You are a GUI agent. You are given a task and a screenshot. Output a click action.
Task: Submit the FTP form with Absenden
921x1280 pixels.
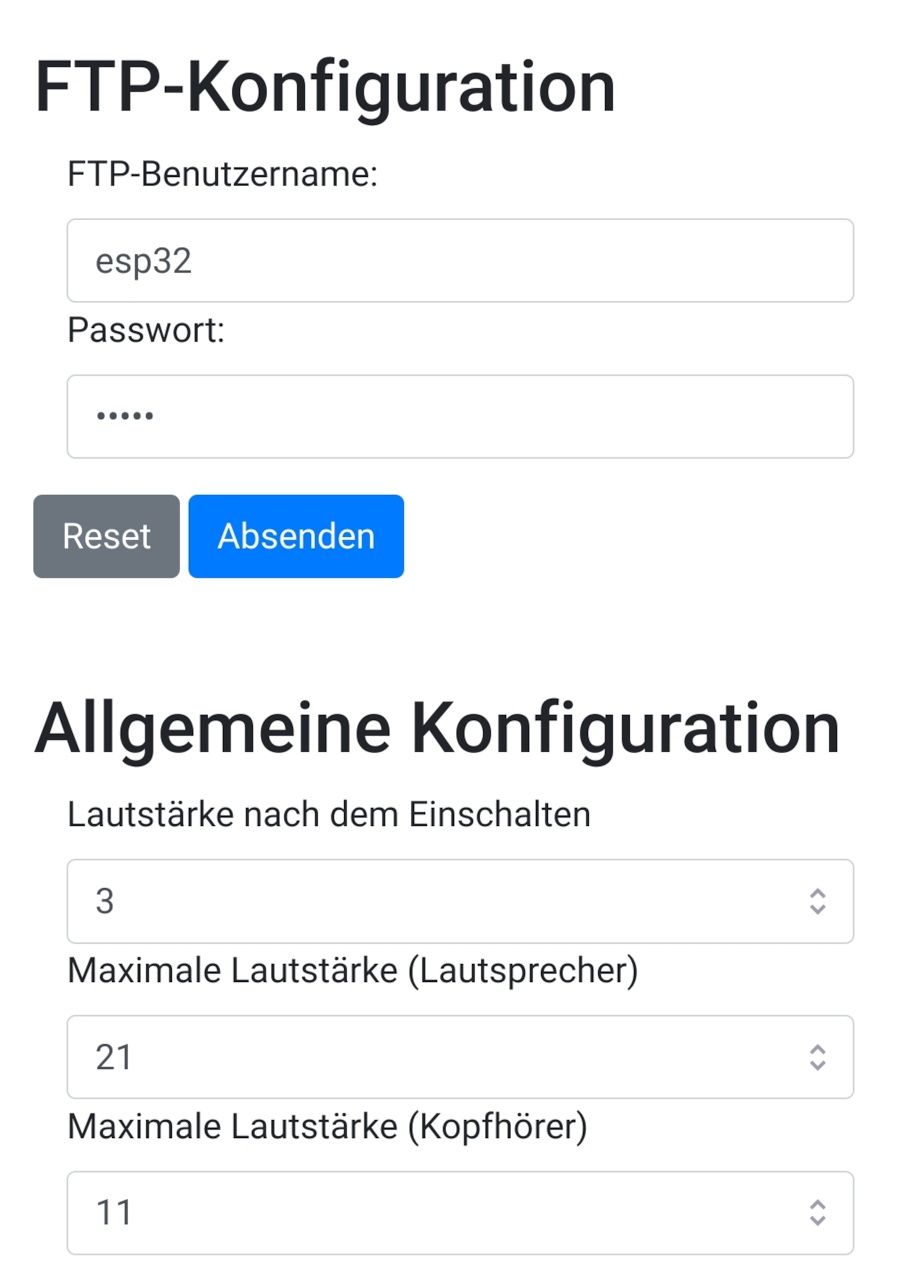pyautogui.click(x=296, y=536)
